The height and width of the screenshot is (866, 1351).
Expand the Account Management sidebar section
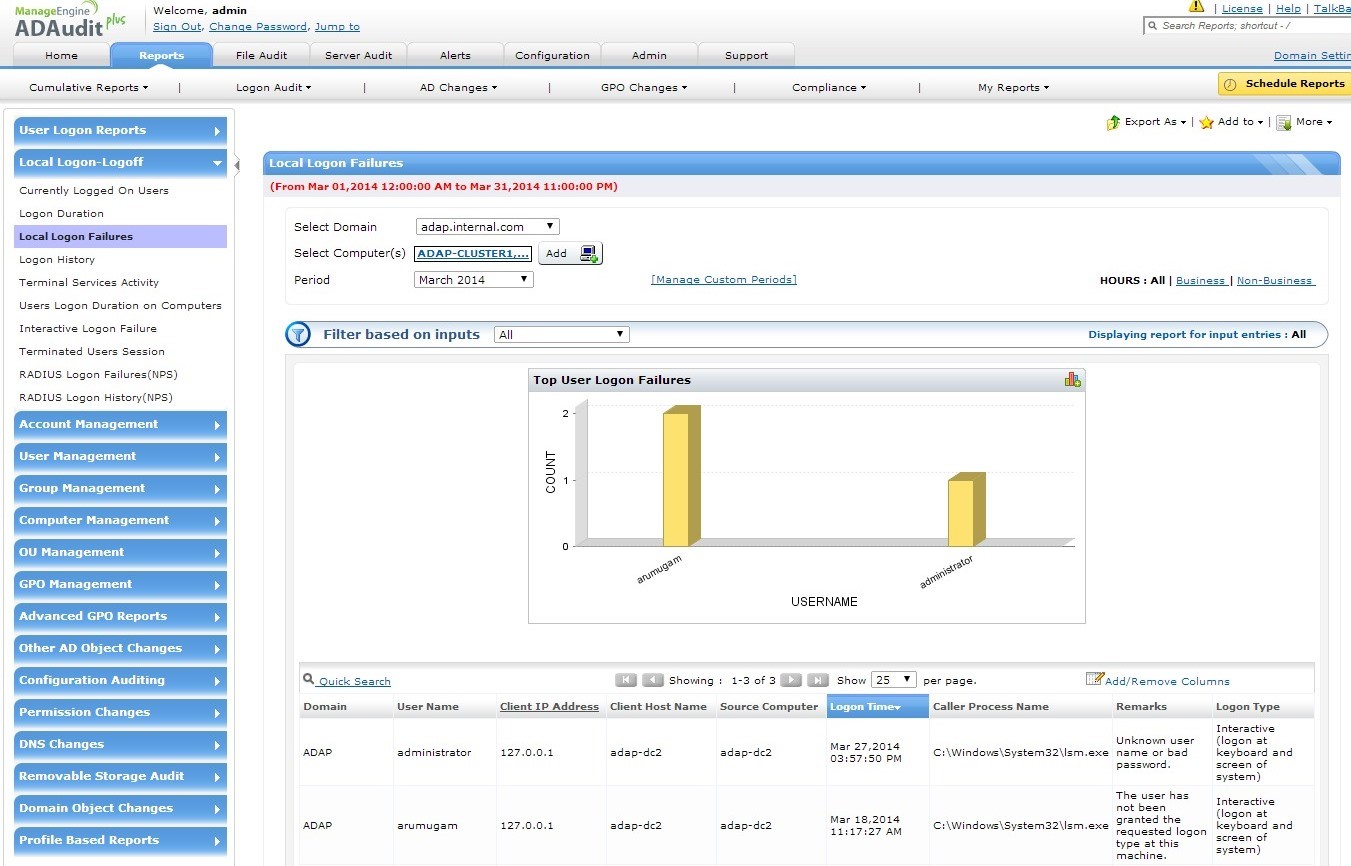(120, 425)
